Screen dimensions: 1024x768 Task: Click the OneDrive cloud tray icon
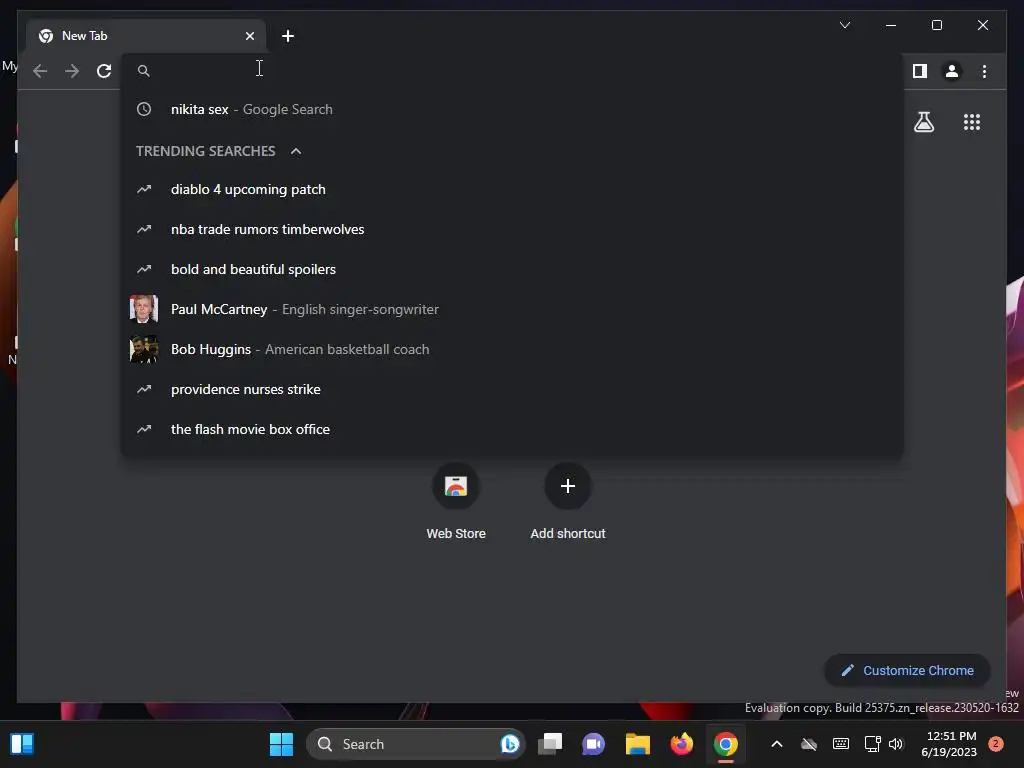click(808, 744)
